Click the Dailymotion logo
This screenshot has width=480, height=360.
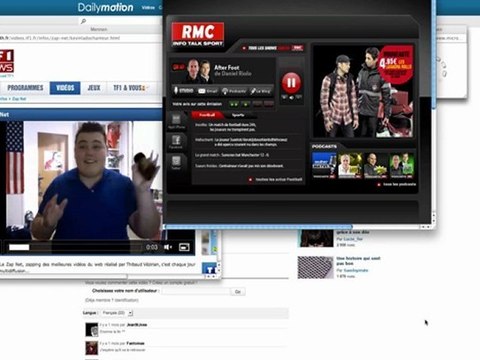(105, 7)
